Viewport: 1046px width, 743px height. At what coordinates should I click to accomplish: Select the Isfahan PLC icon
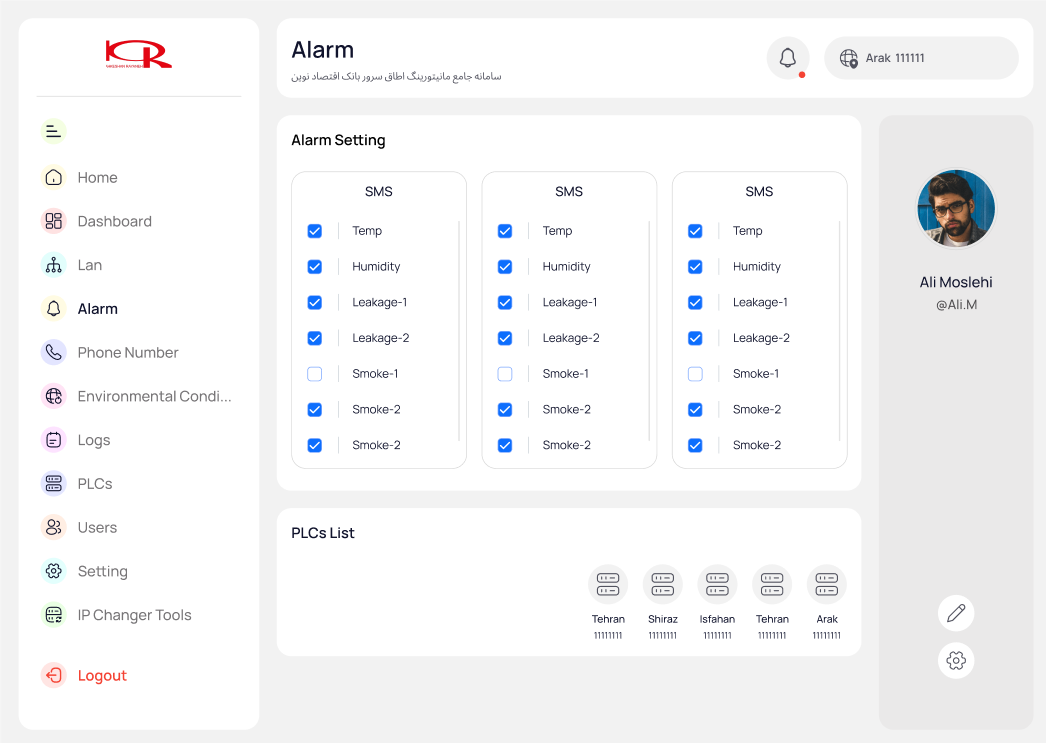tap(717, 585)
